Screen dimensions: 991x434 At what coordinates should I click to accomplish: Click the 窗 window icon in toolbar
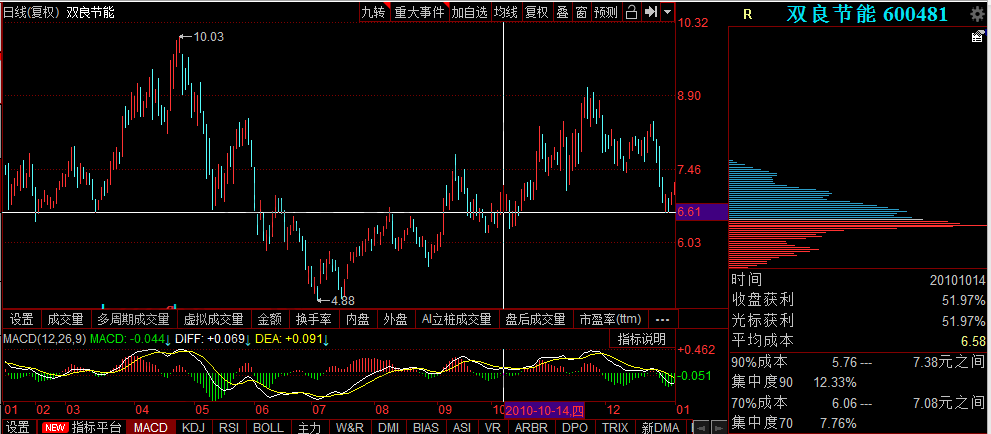coord(580,12)
